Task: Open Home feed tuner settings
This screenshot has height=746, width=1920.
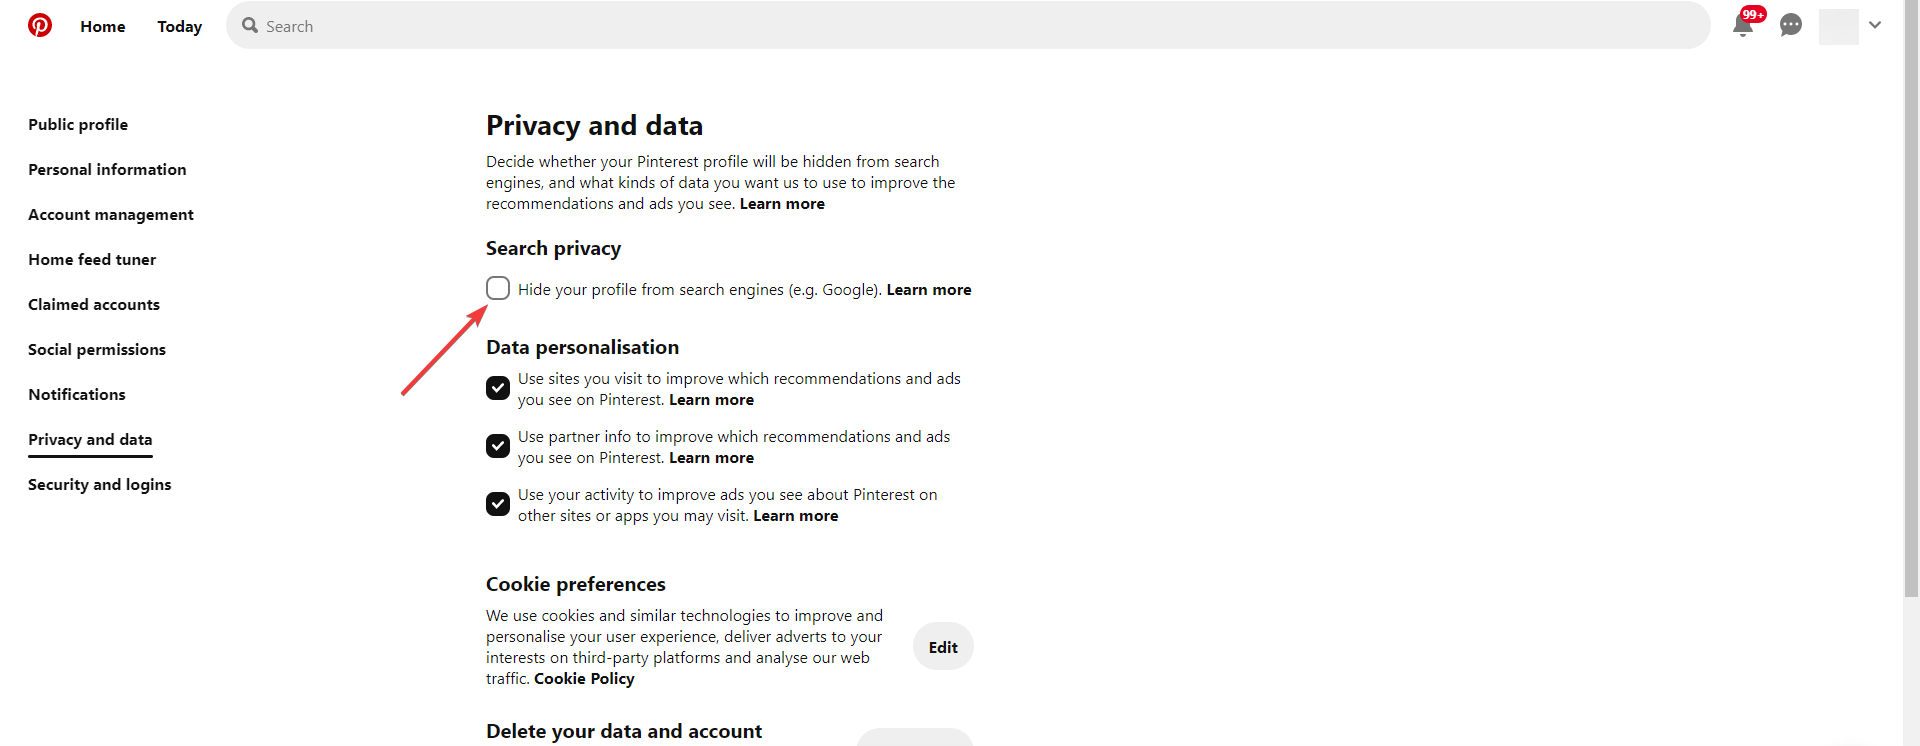Action: click(92, 259)
